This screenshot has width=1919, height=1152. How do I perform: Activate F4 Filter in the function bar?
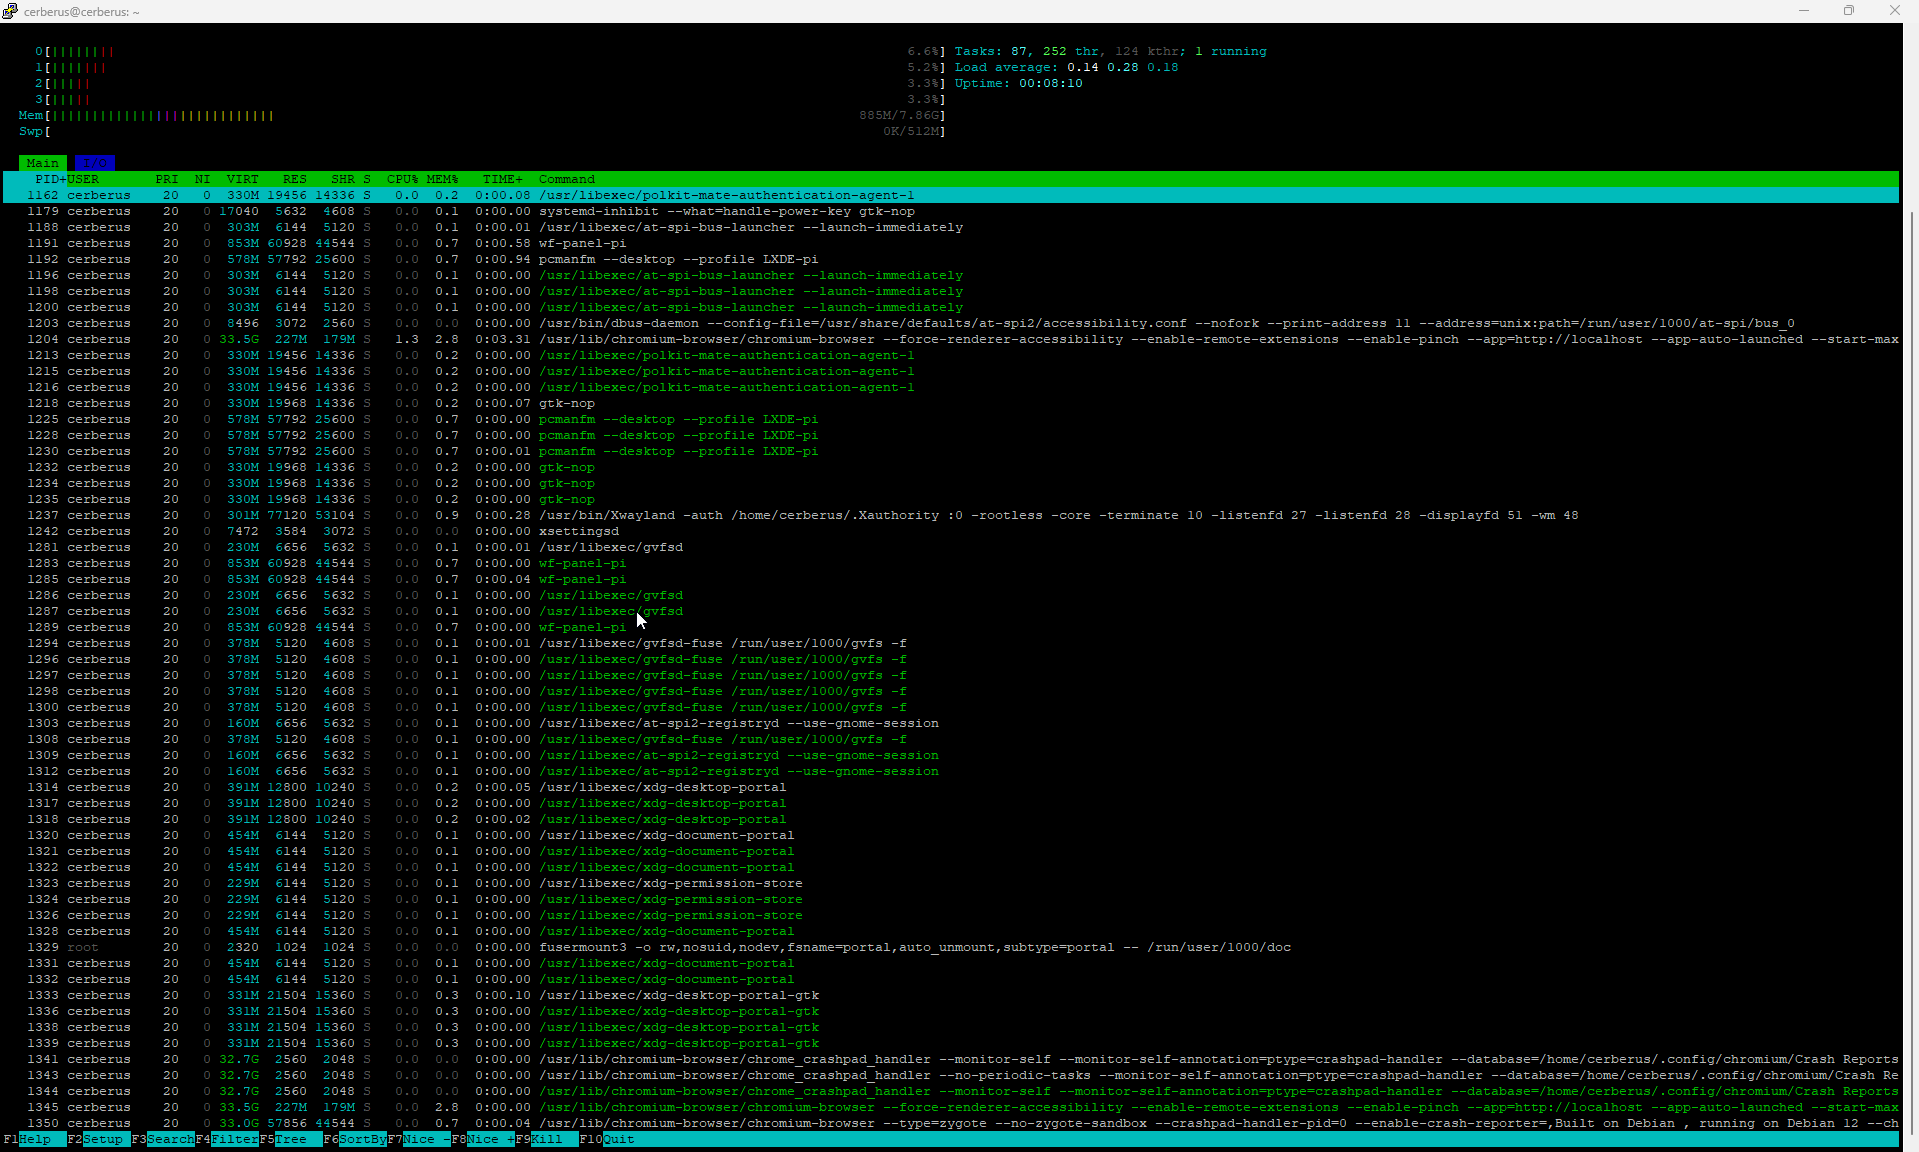[x=227, y=1139]
